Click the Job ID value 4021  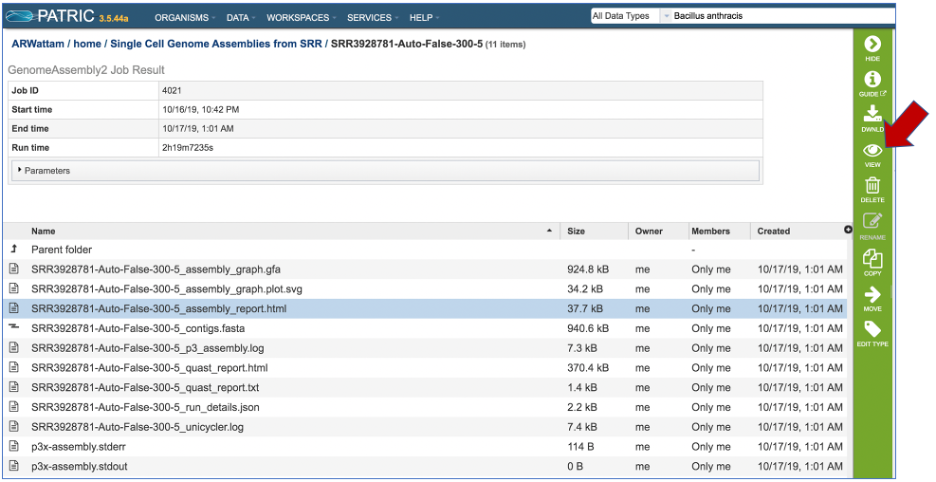pyautogui.click(x=171, y=90)
